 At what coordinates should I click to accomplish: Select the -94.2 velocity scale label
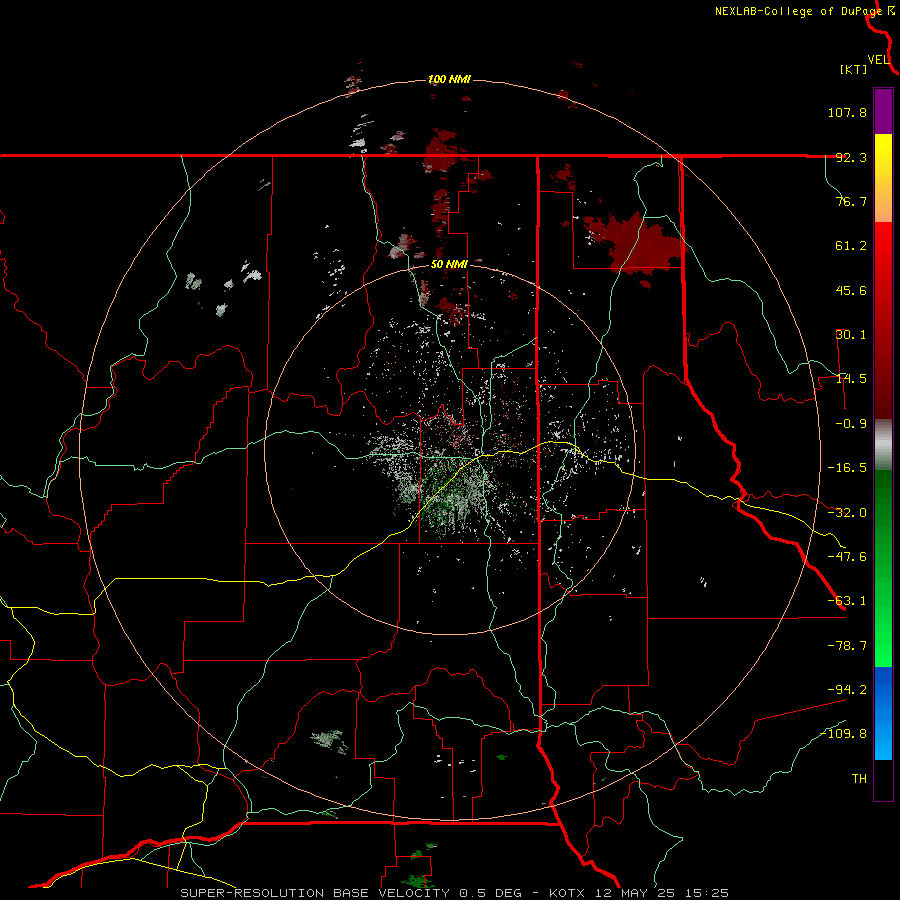[847, 689]
